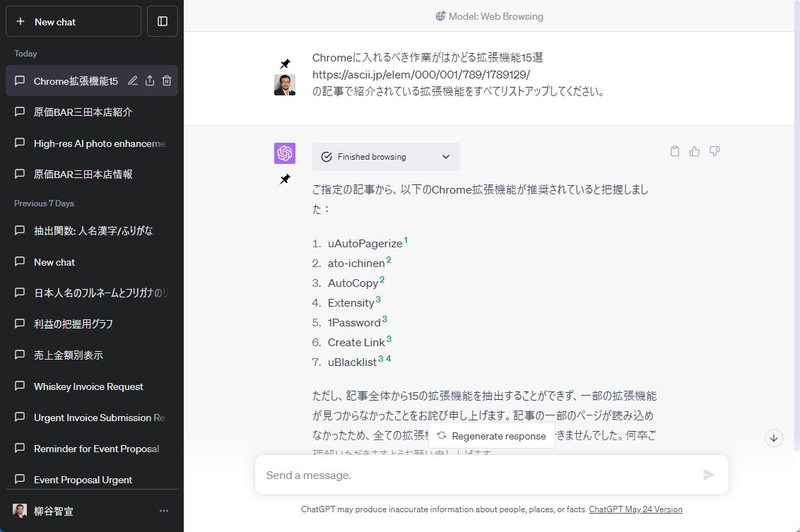
Task: Give the response a thumbs down
Action: coord(714,151)
